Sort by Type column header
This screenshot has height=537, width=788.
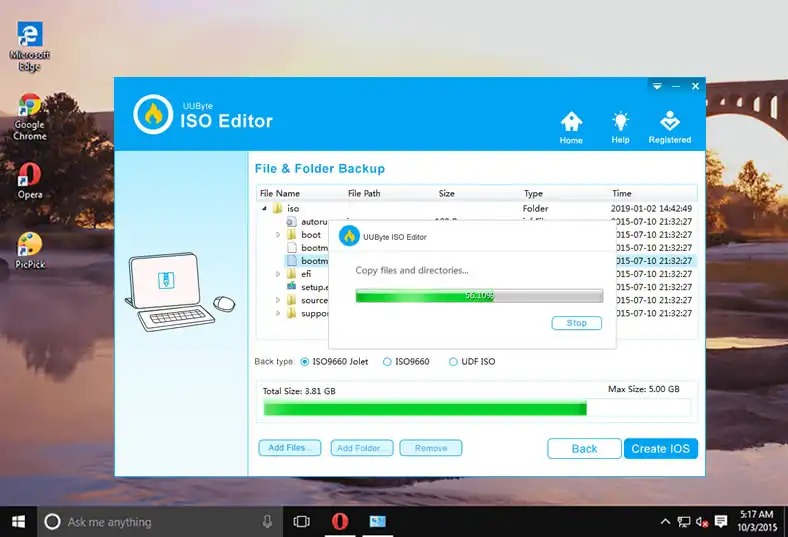pos(533,193)
